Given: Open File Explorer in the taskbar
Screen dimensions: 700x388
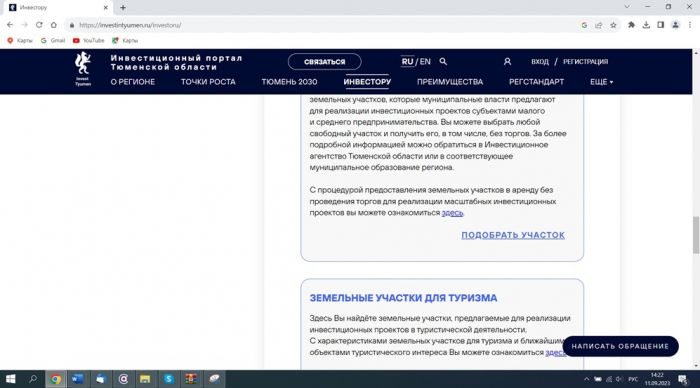Looking at the screenshot, I should [x=146, y=379].
